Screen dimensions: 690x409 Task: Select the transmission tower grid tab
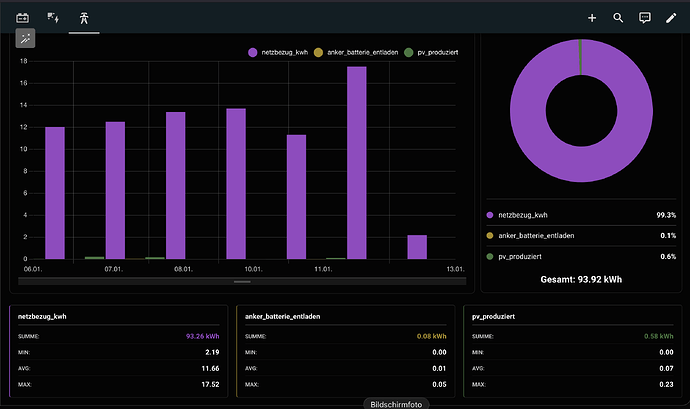click(x=84, y=18)
